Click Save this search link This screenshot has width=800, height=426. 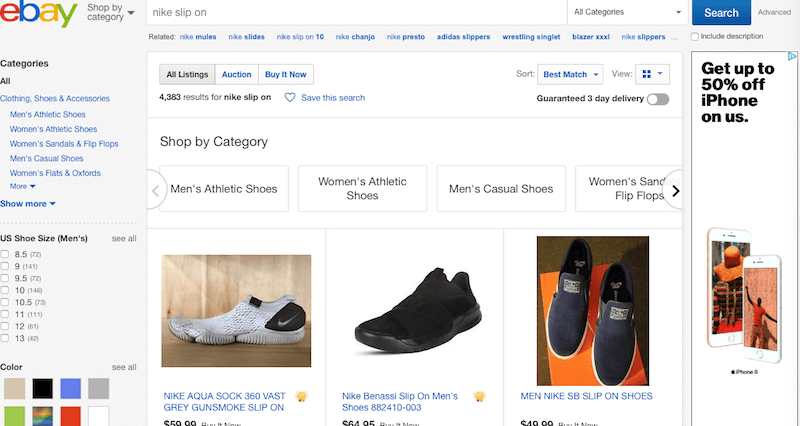[333, 97]
